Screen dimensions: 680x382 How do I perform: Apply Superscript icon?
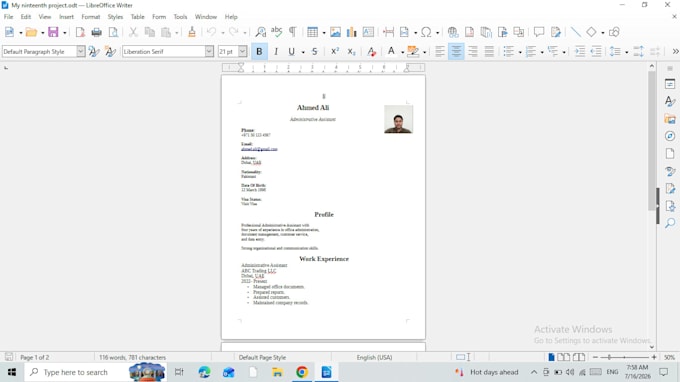point(335,52)
